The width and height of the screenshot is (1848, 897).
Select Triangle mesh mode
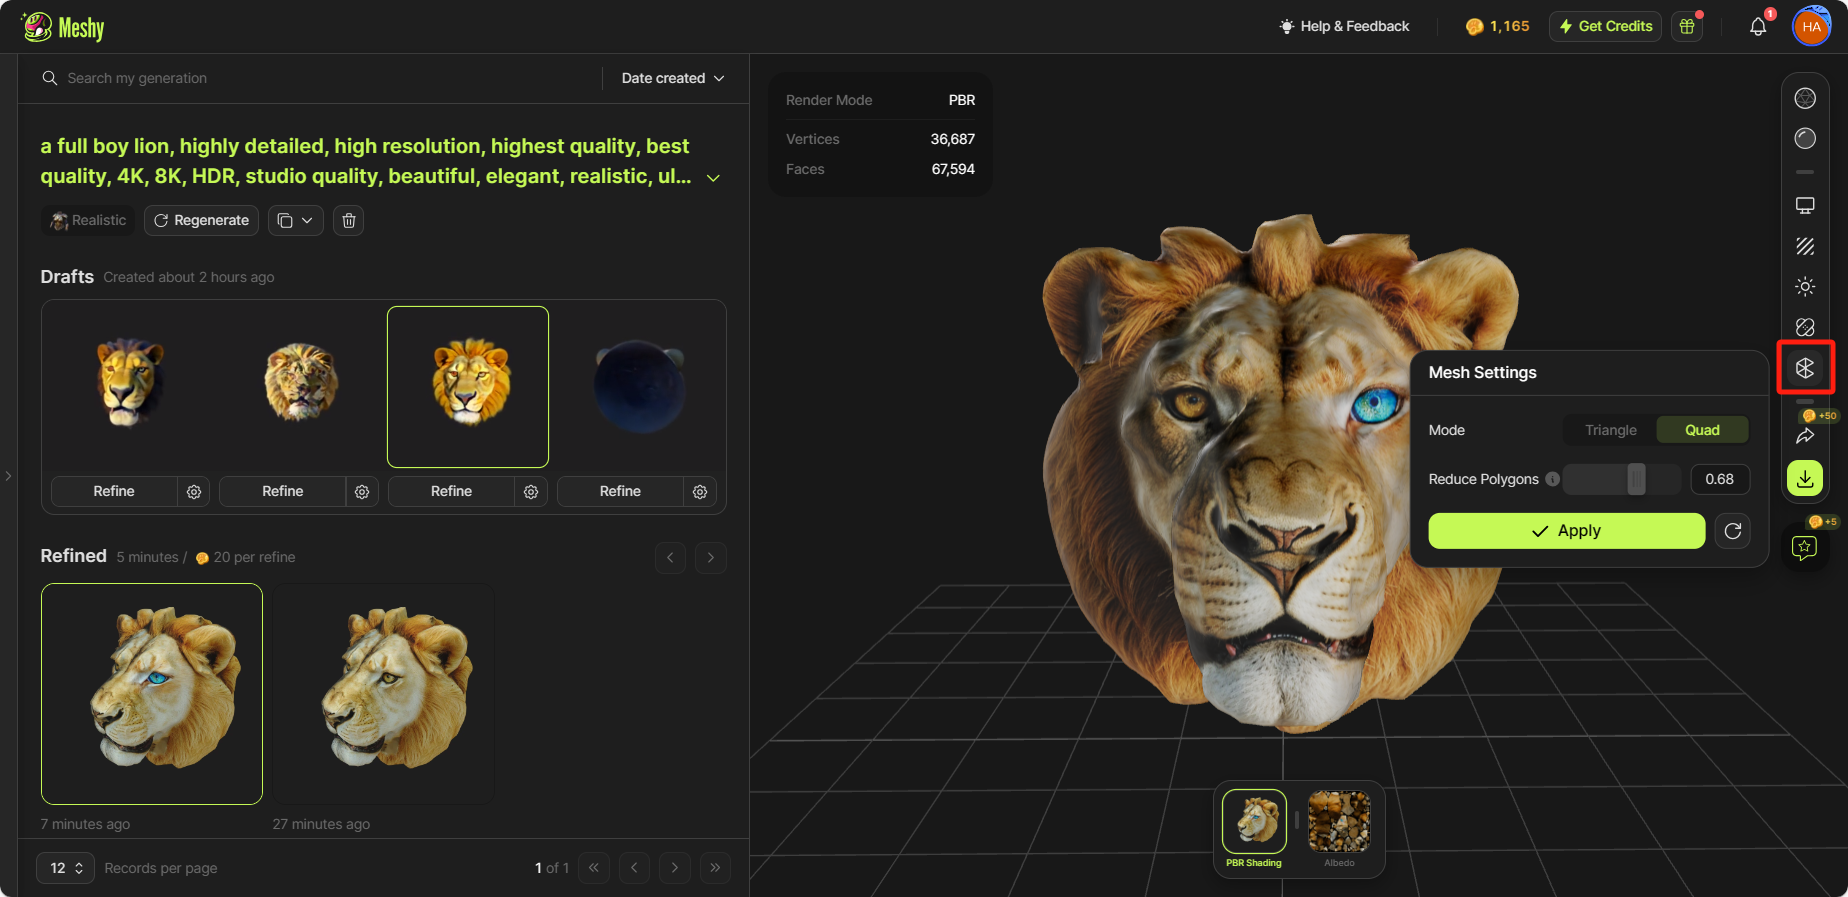point(1610,430)
